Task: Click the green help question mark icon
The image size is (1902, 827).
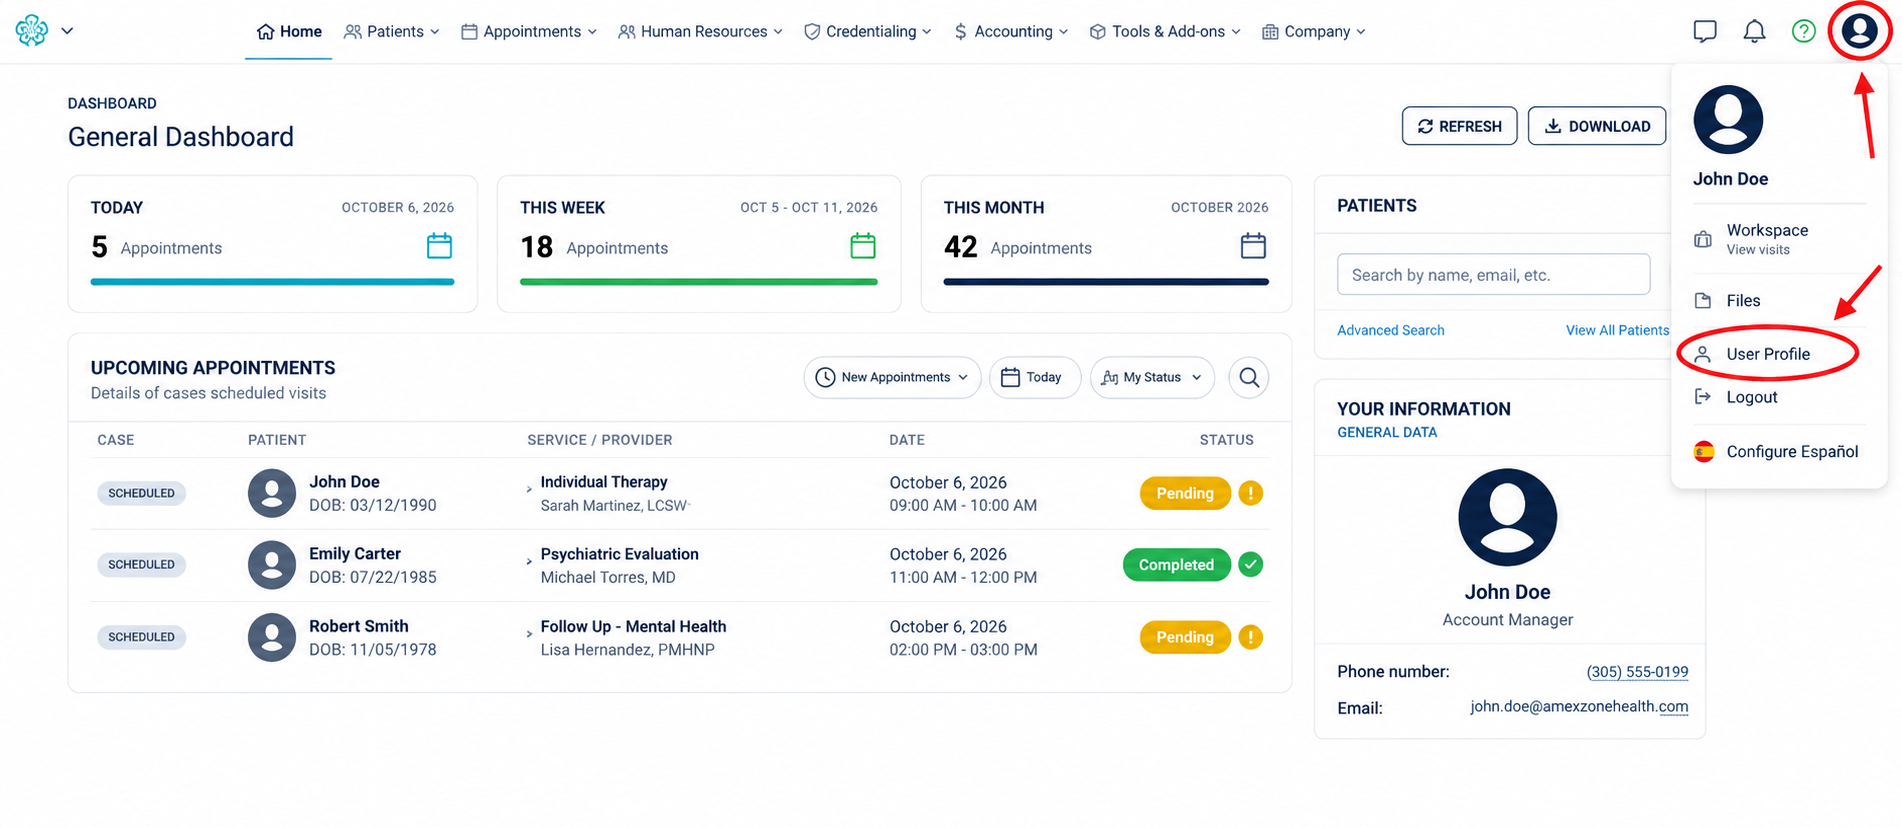Action: pos(1803,31)
